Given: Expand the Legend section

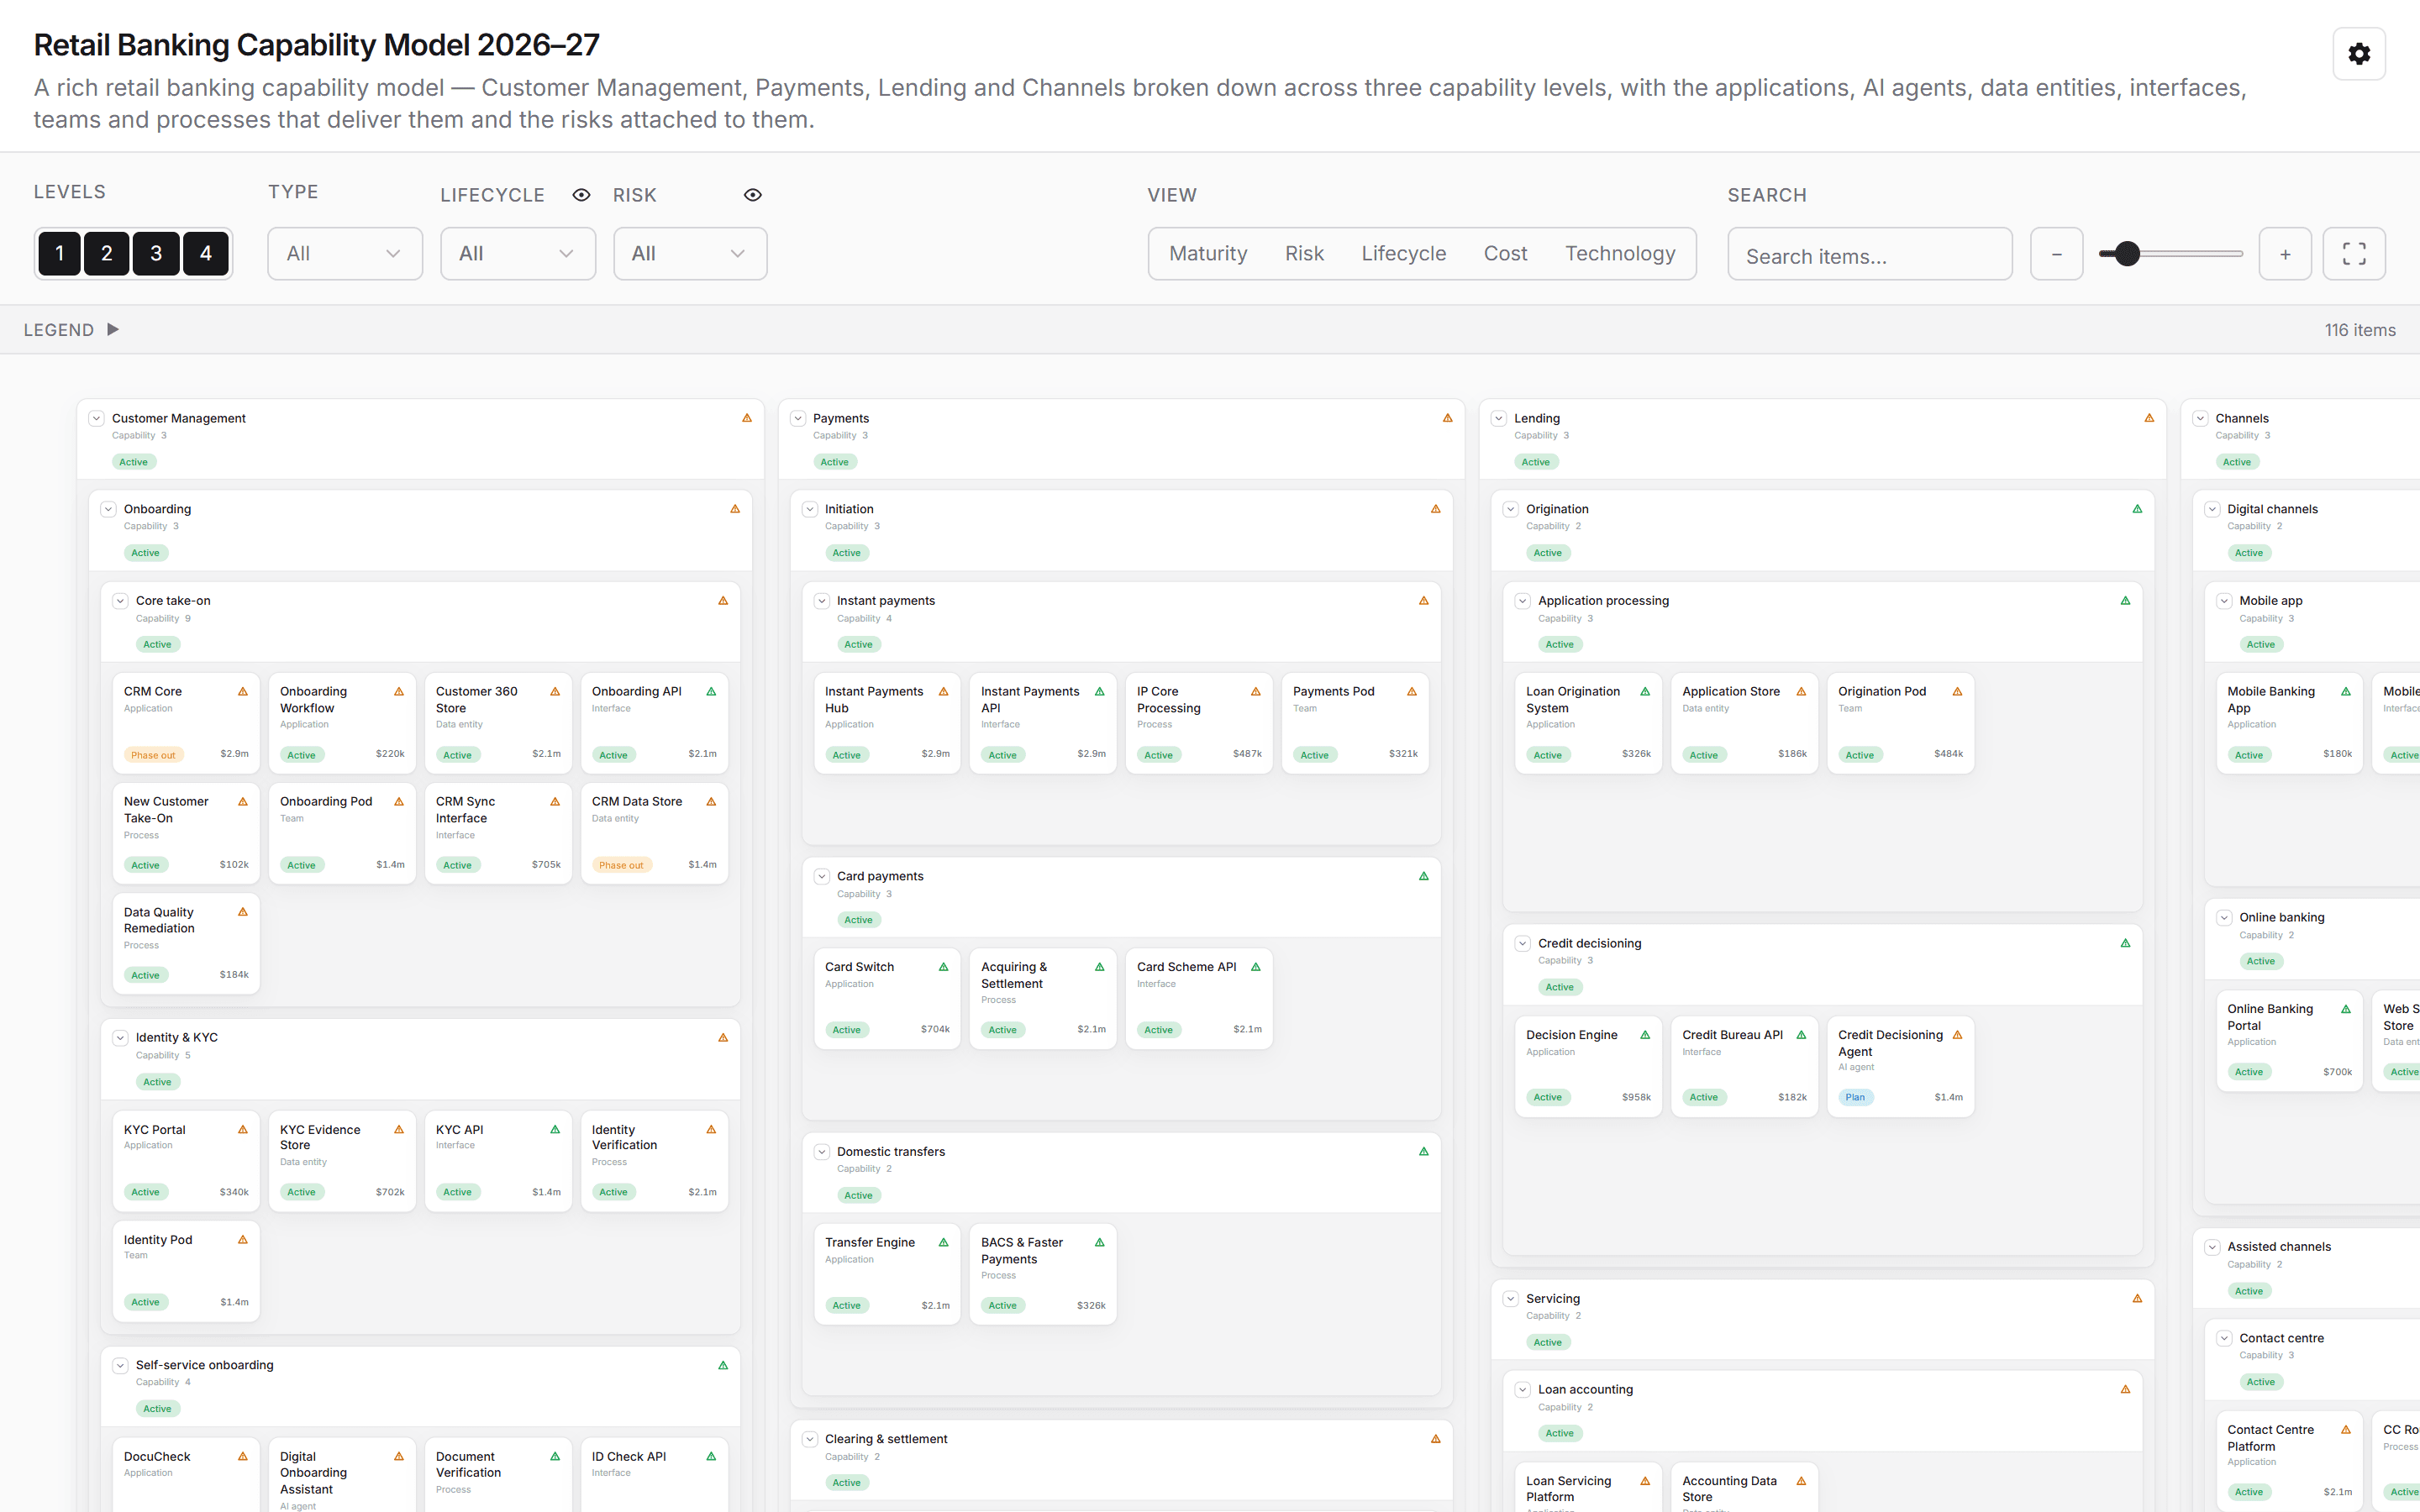Looking at the screenshot, I should [x=72, y=330].
